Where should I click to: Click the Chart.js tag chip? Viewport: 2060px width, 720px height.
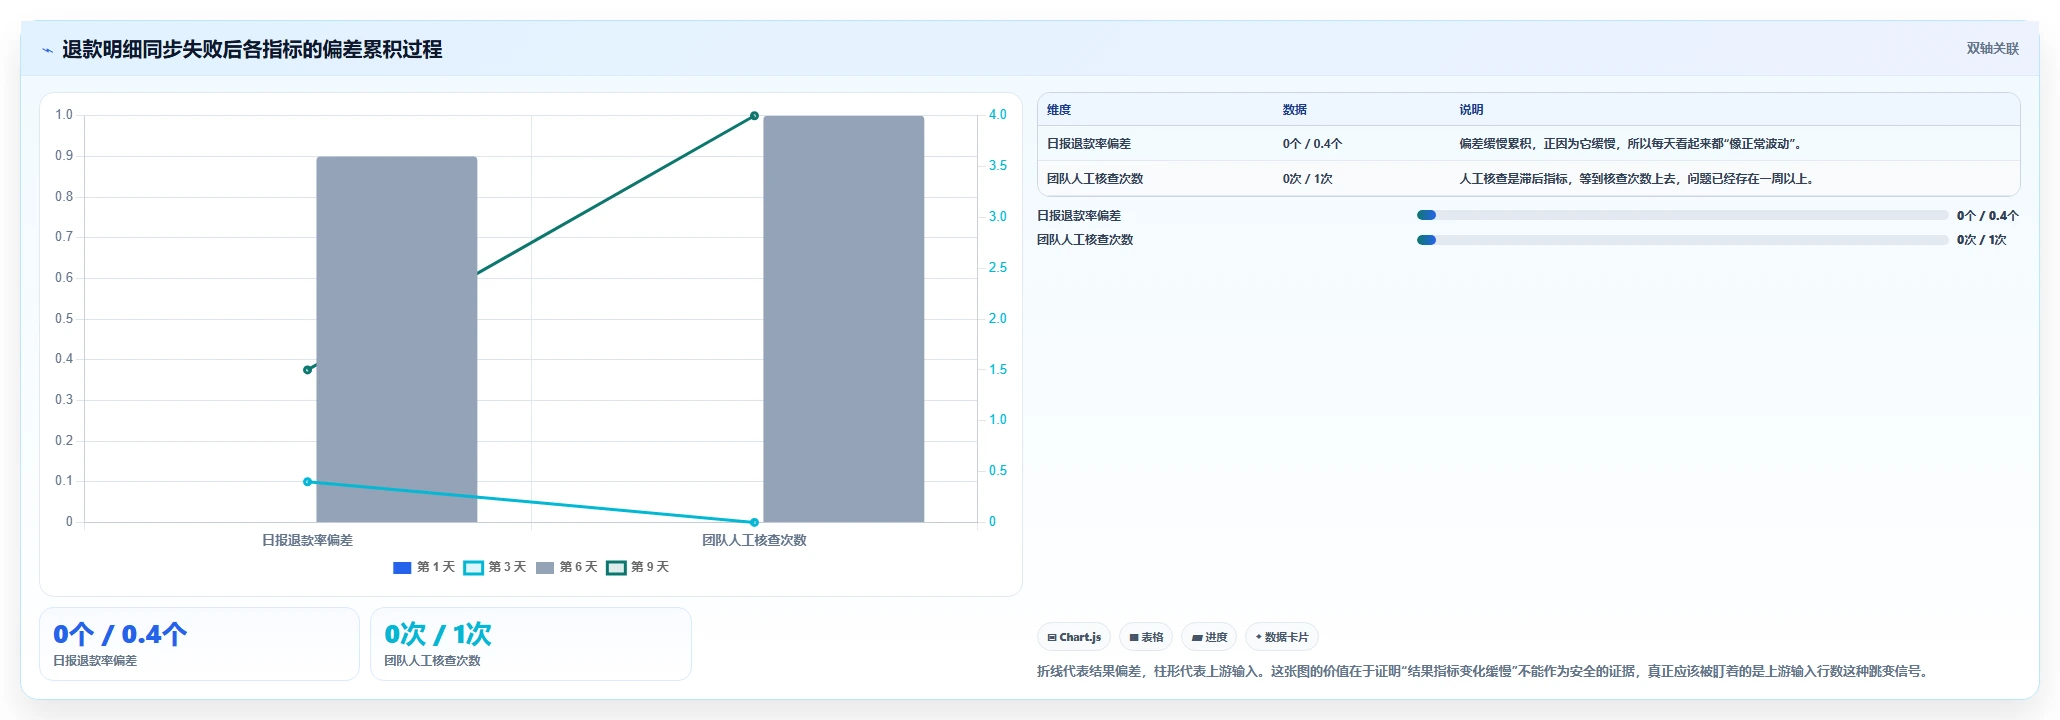pyautogui.click(x=1074, y=637)
